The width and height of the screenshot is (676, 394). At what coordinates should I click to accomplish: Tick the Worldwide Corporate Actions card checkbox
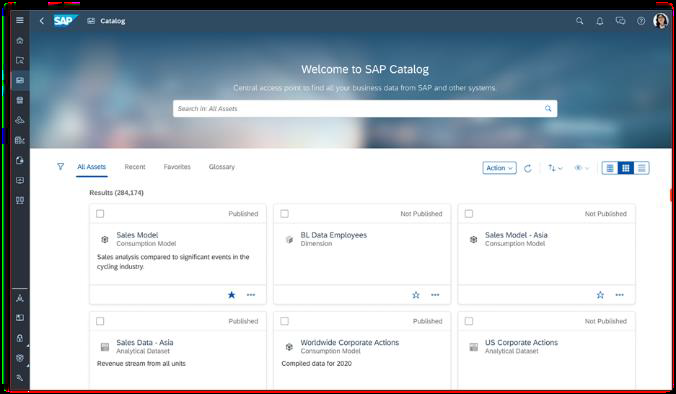click(x=285, y=321)
